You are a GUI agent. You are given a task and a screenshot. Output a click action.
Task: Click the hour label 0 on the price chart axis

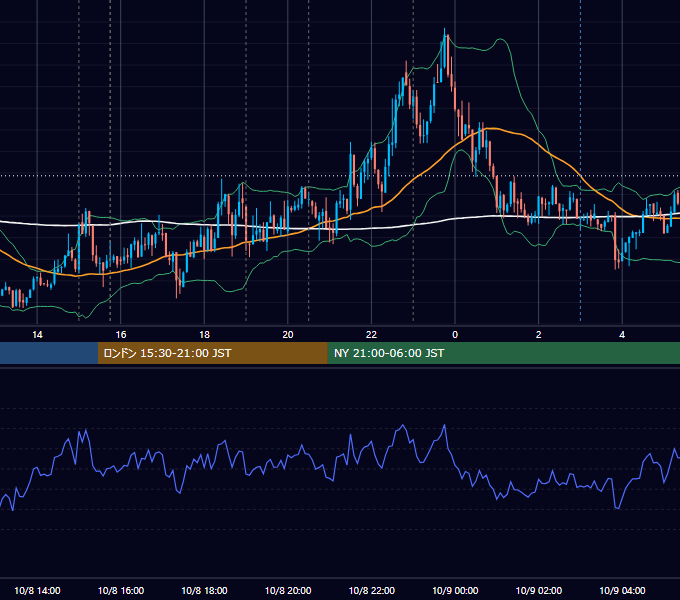pyautogui.click(x=455, y=335)
